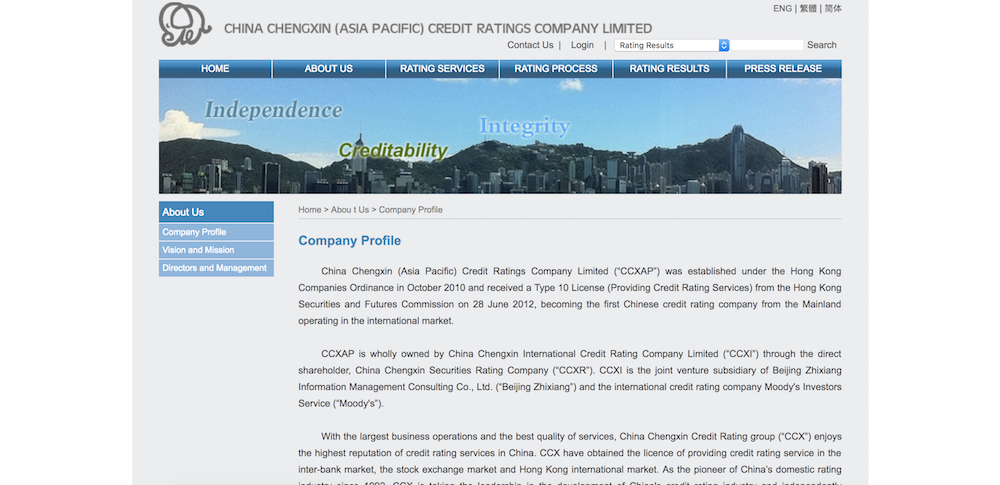Click Home in the breadcrumb trail
Screen dimensions: 1000x485
pos(309,210)
